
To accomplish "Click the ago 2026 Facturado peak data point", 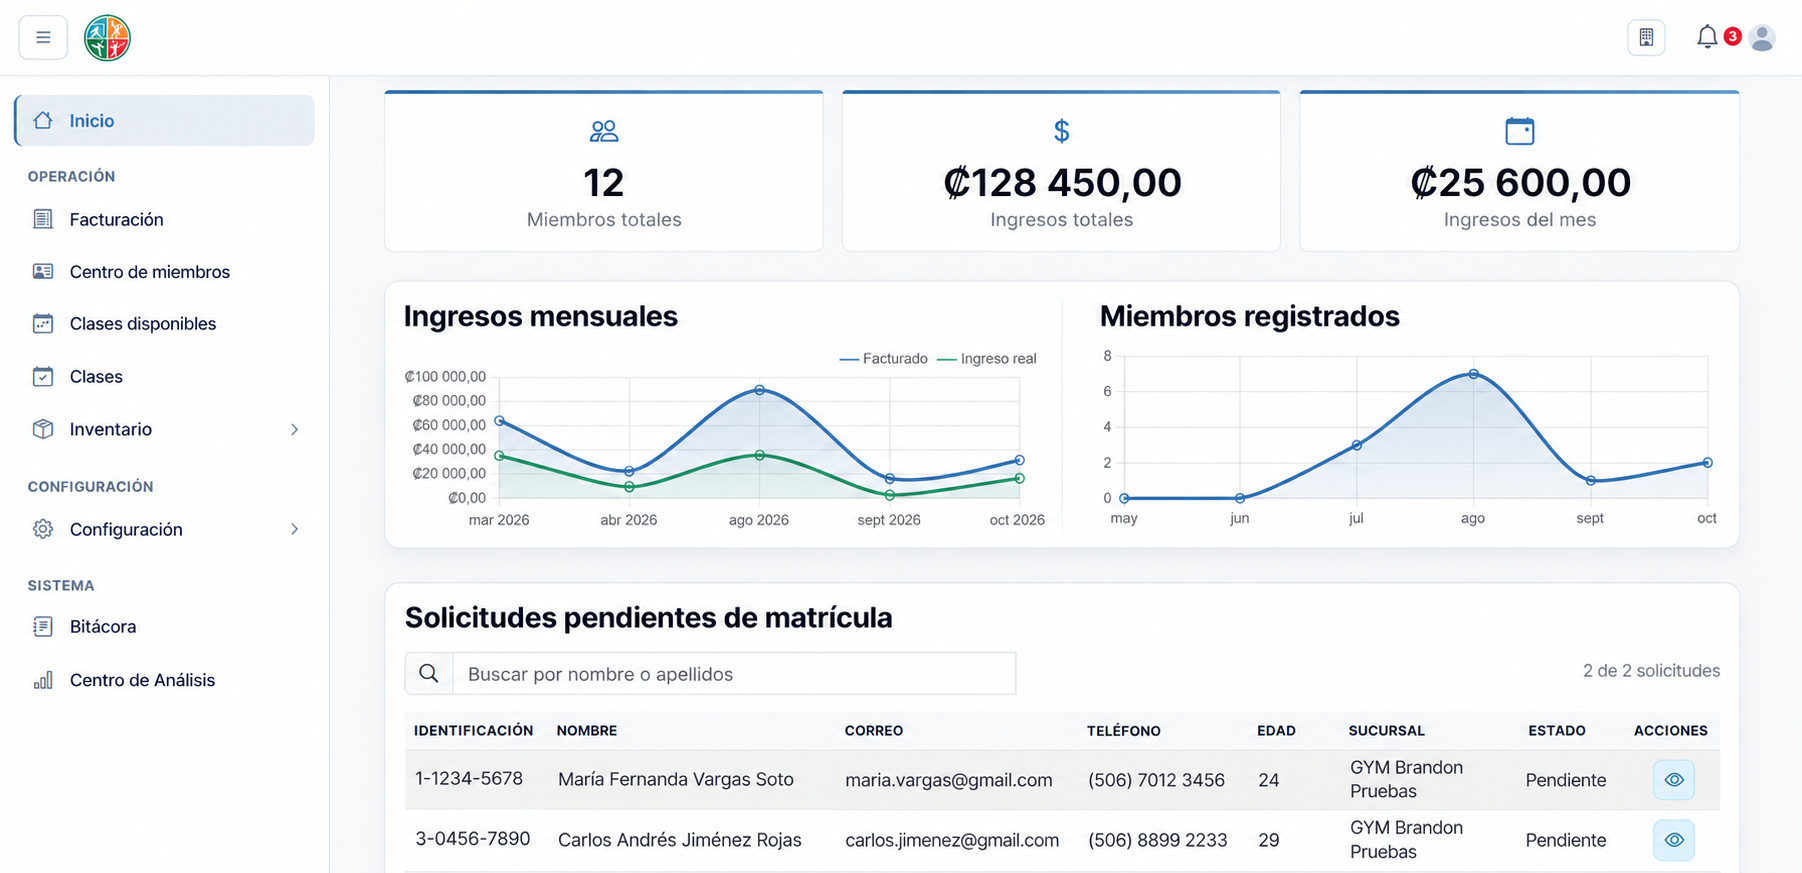I will 760,390.
